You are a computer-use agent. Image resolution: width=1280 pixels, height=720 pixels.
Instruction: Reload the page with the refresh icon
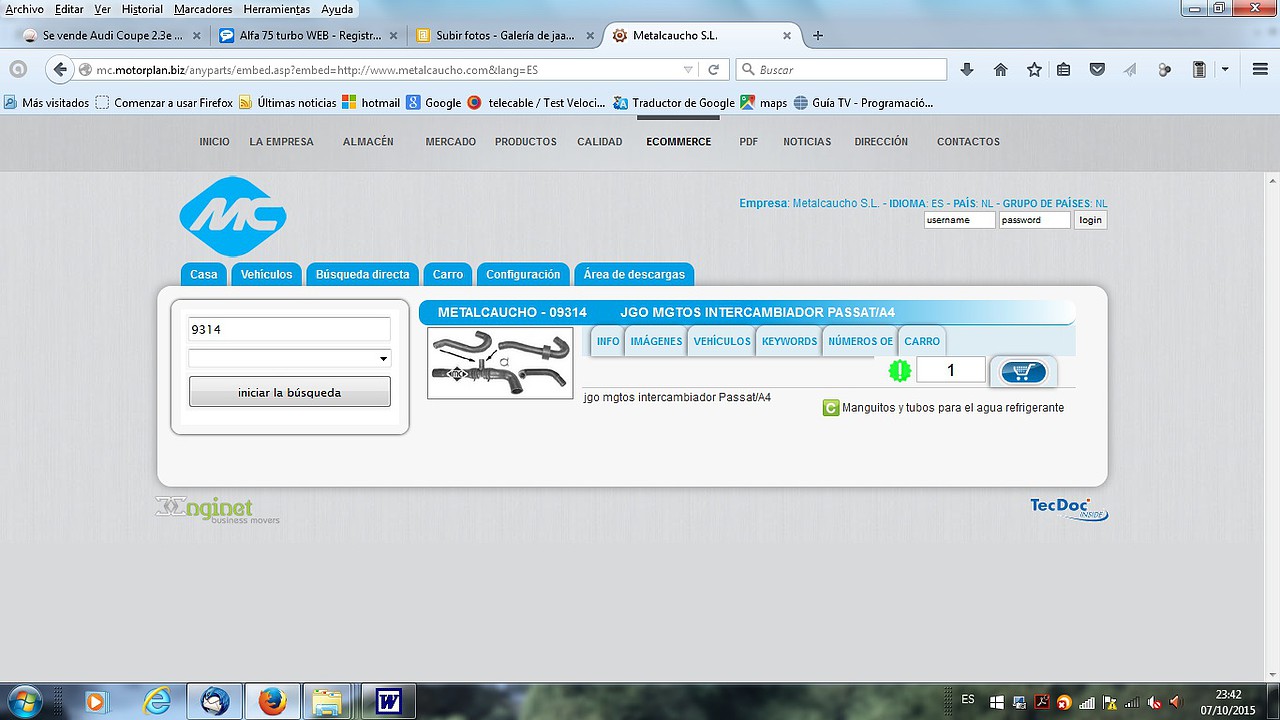point(713,70)
